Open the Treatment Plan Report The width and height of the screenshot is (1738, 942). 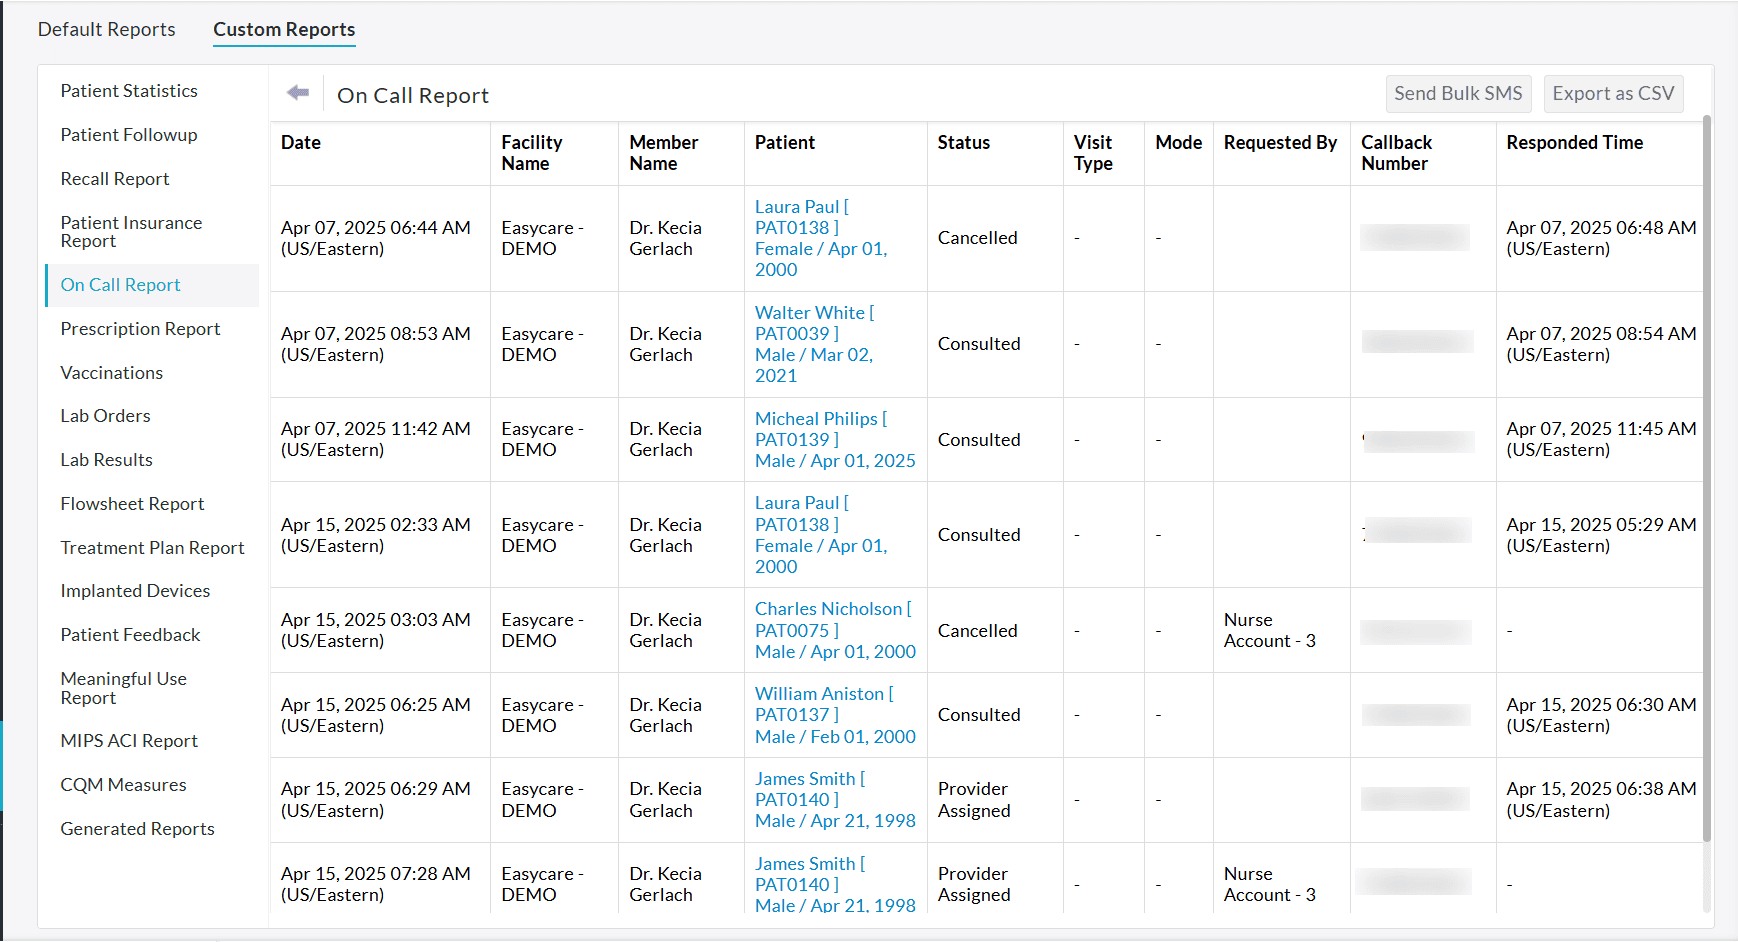pyautogui.click(x=152, y=547)
